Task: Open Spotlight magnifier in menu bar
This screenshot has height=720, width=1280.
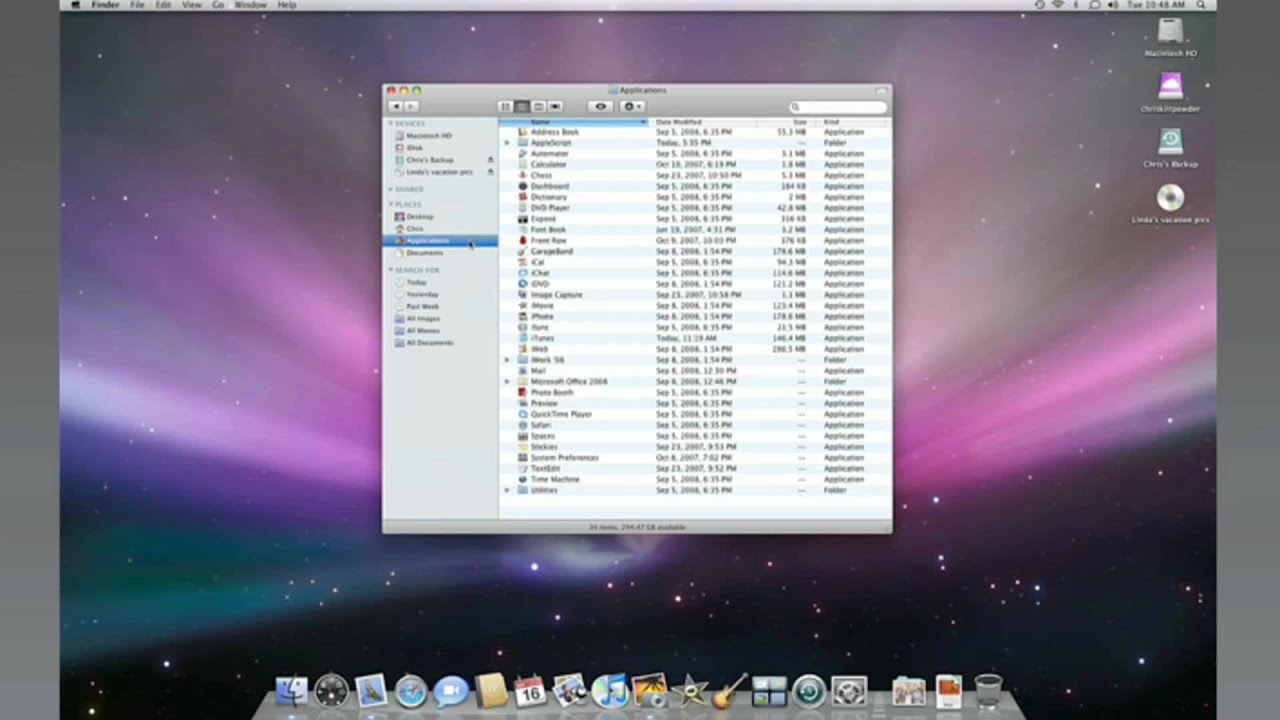Action: 1203,5
